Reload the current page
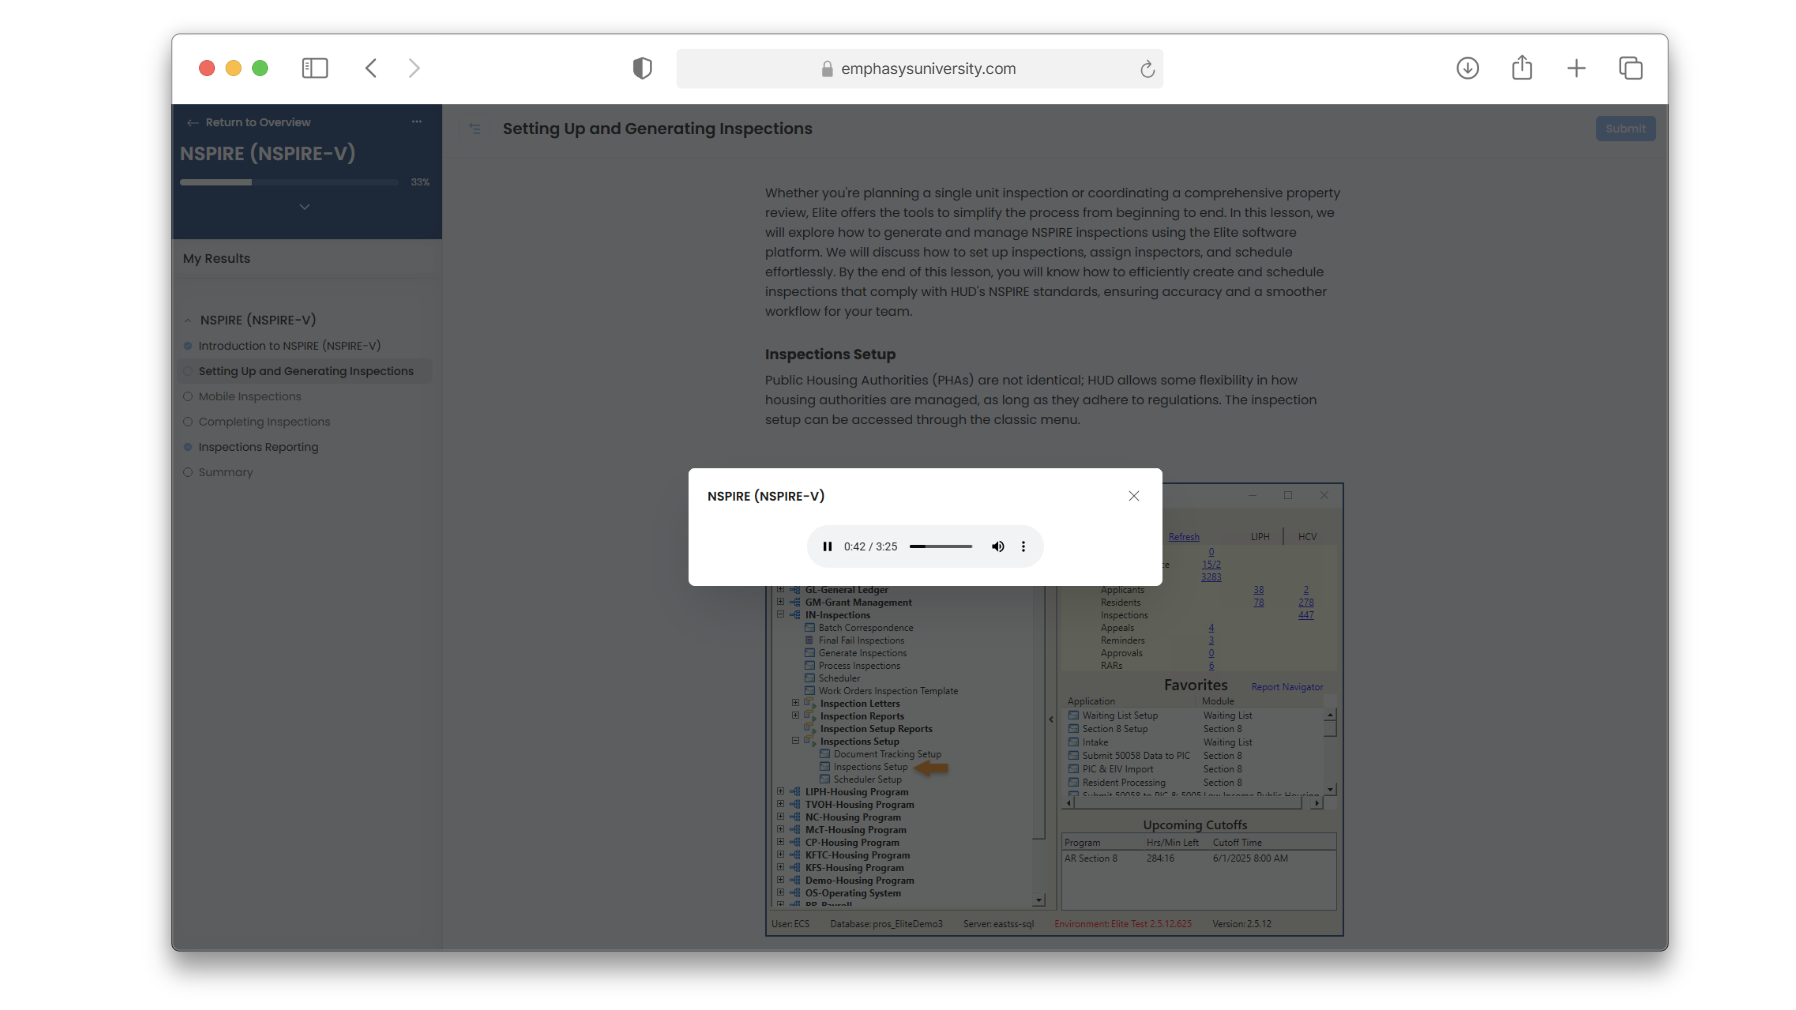Image resolution: width=1796 pixels, height=1010 pixels. click(x=1147, y=69)
